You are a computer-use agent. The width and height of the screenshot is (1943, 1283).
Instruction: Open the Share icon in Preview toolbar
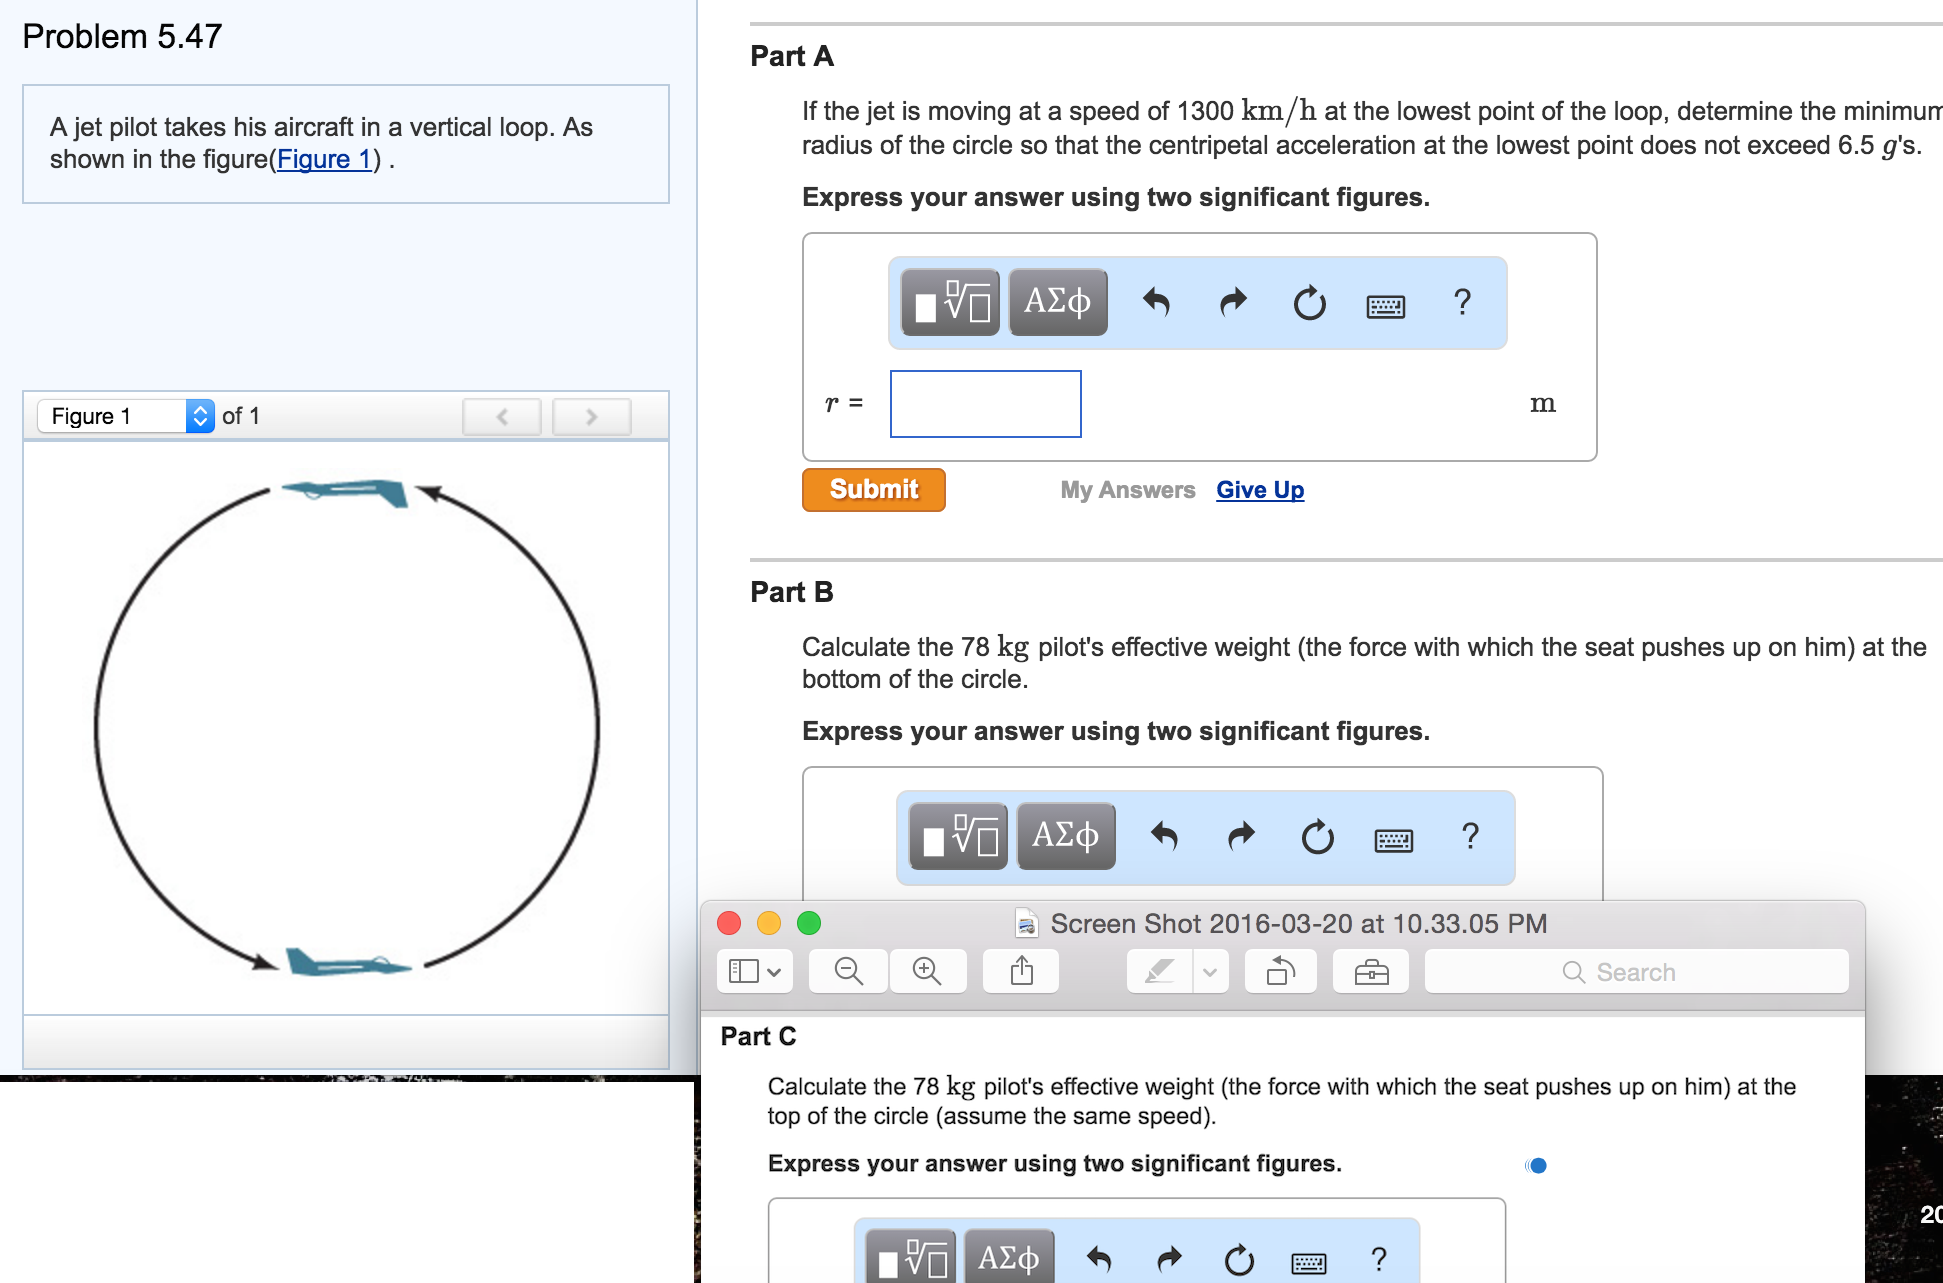(x=1020, y=970)
